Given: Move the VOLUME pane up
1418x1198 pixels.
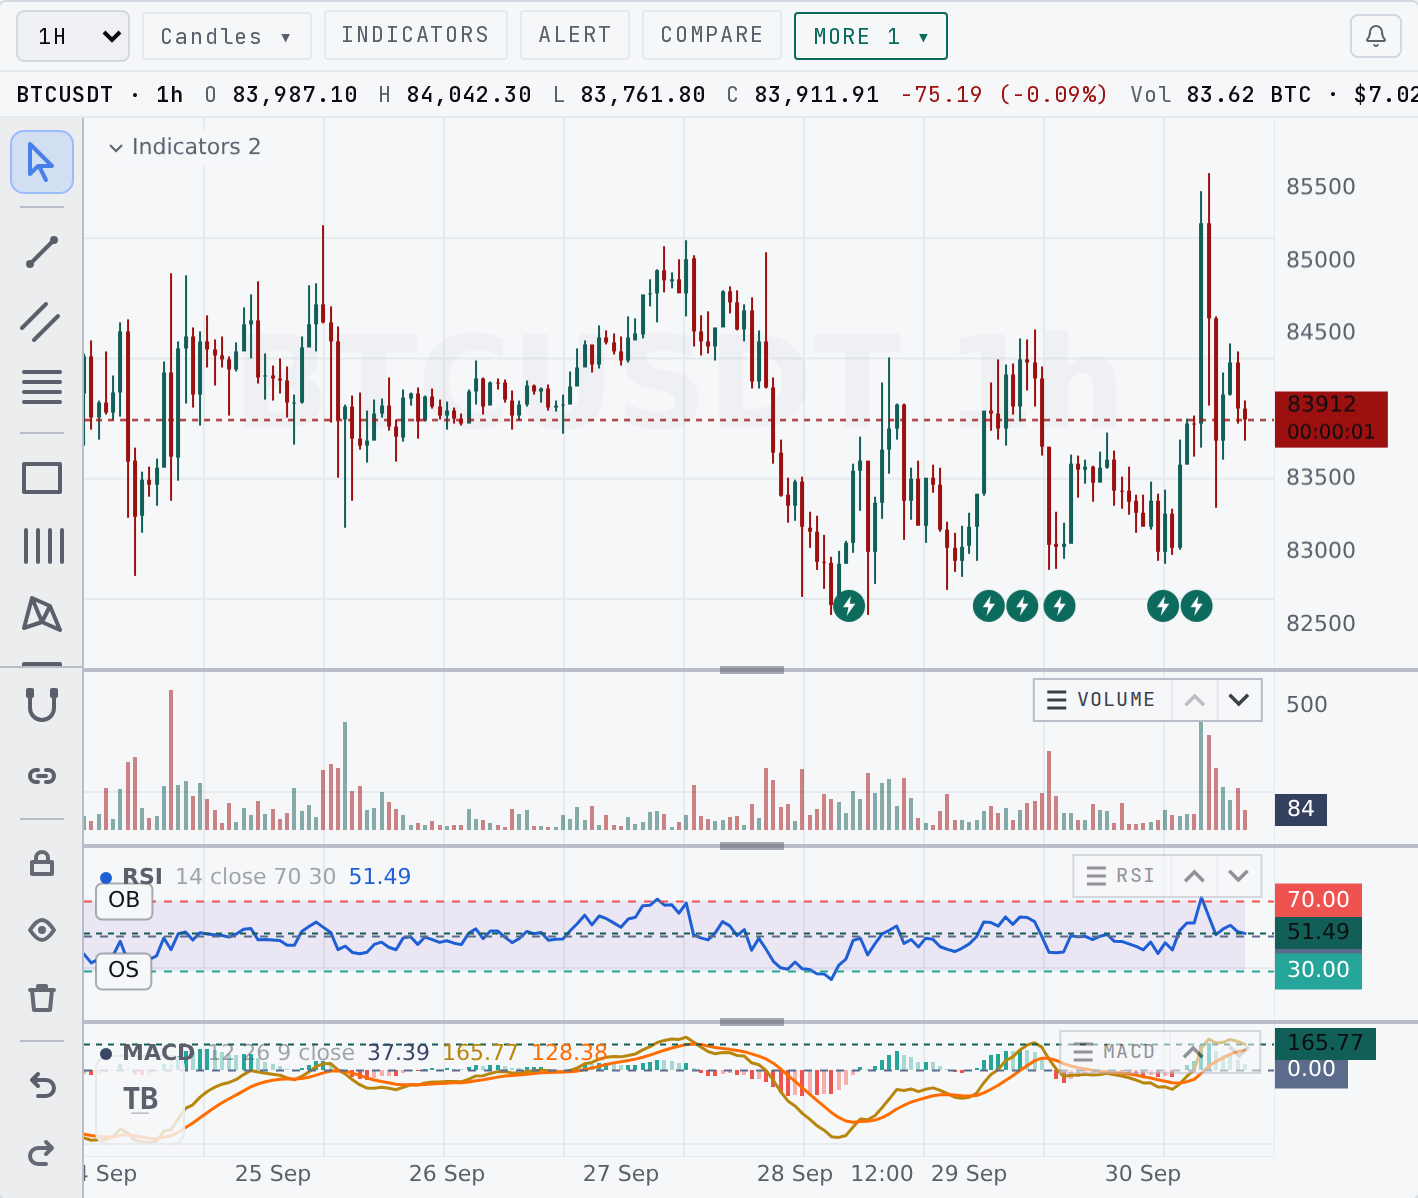Looking at the screenshot, I should pos(1194,700).
